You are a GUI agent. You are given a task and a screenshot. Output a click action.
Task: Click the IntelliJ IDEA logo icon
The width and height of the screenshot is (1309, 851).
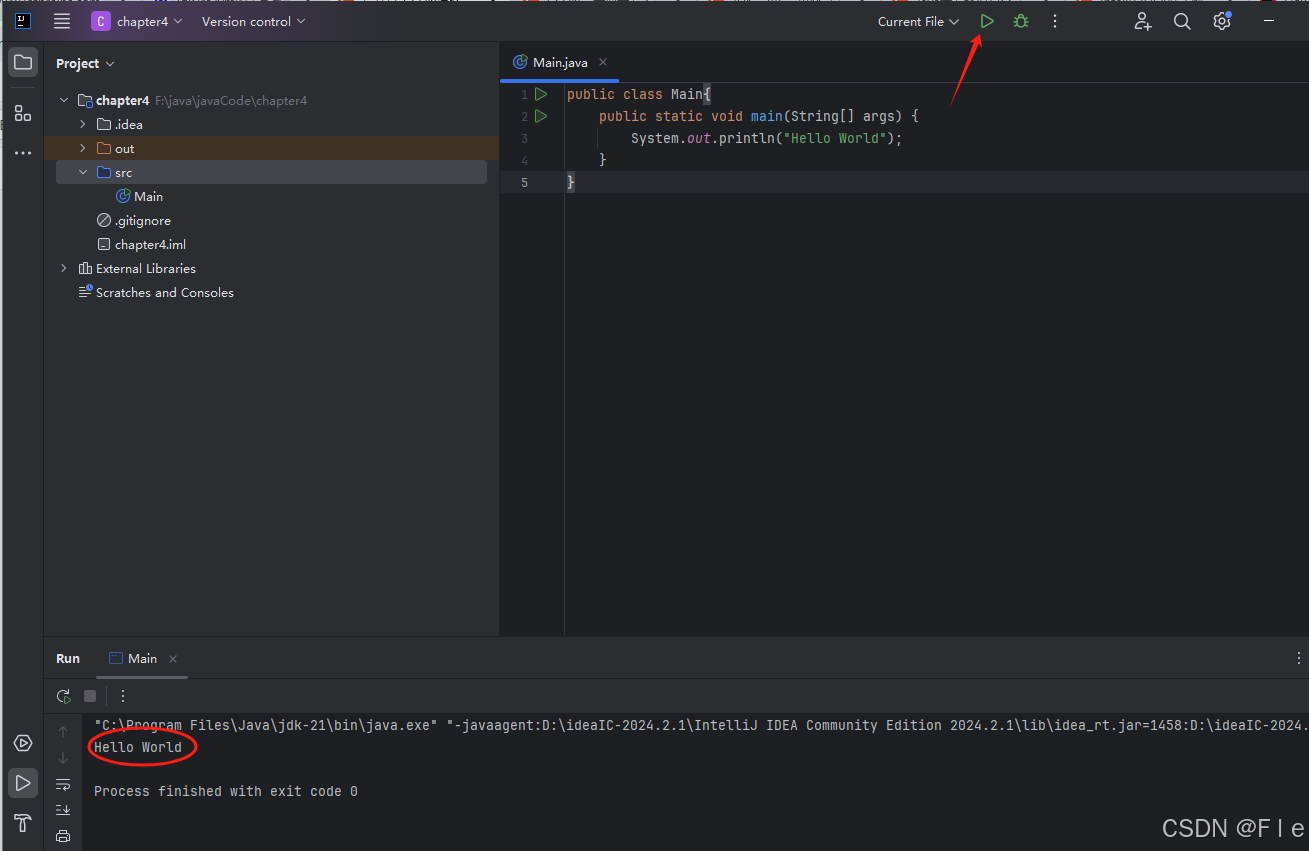click(x=23, y=21)
